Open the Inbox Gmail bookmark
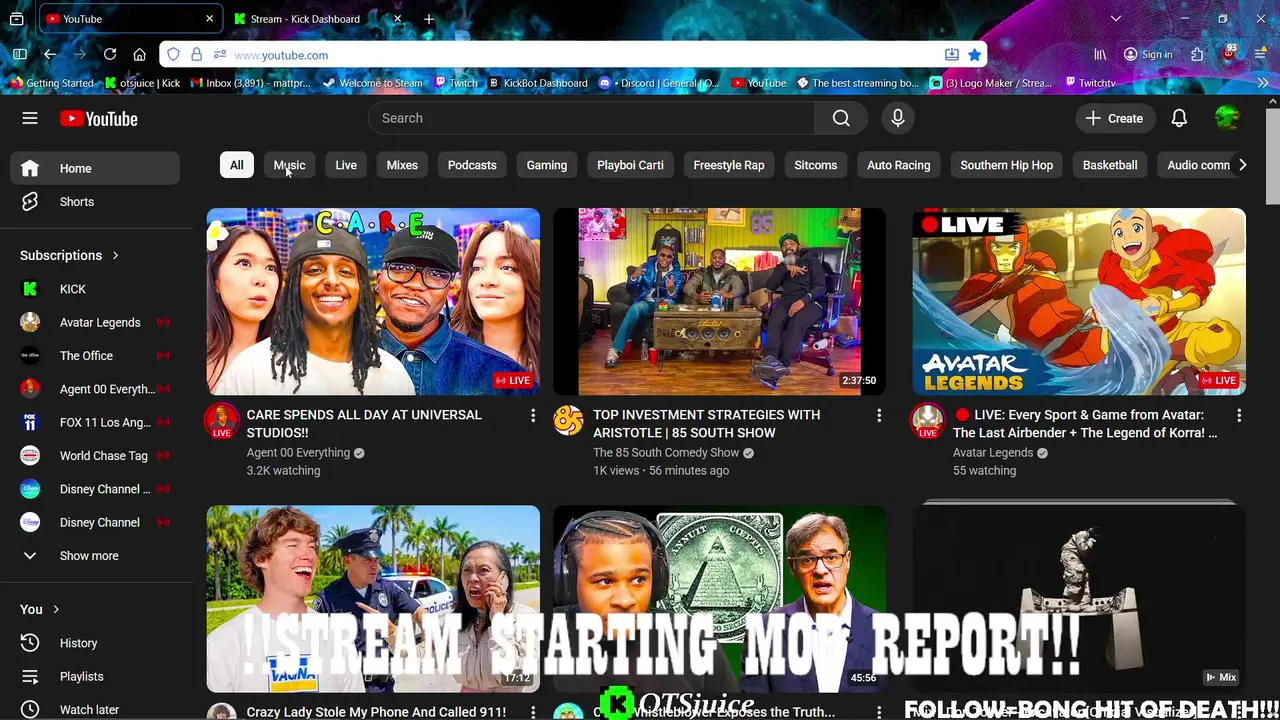Screen dimensions: 1280x720 (x=251, y=83)
